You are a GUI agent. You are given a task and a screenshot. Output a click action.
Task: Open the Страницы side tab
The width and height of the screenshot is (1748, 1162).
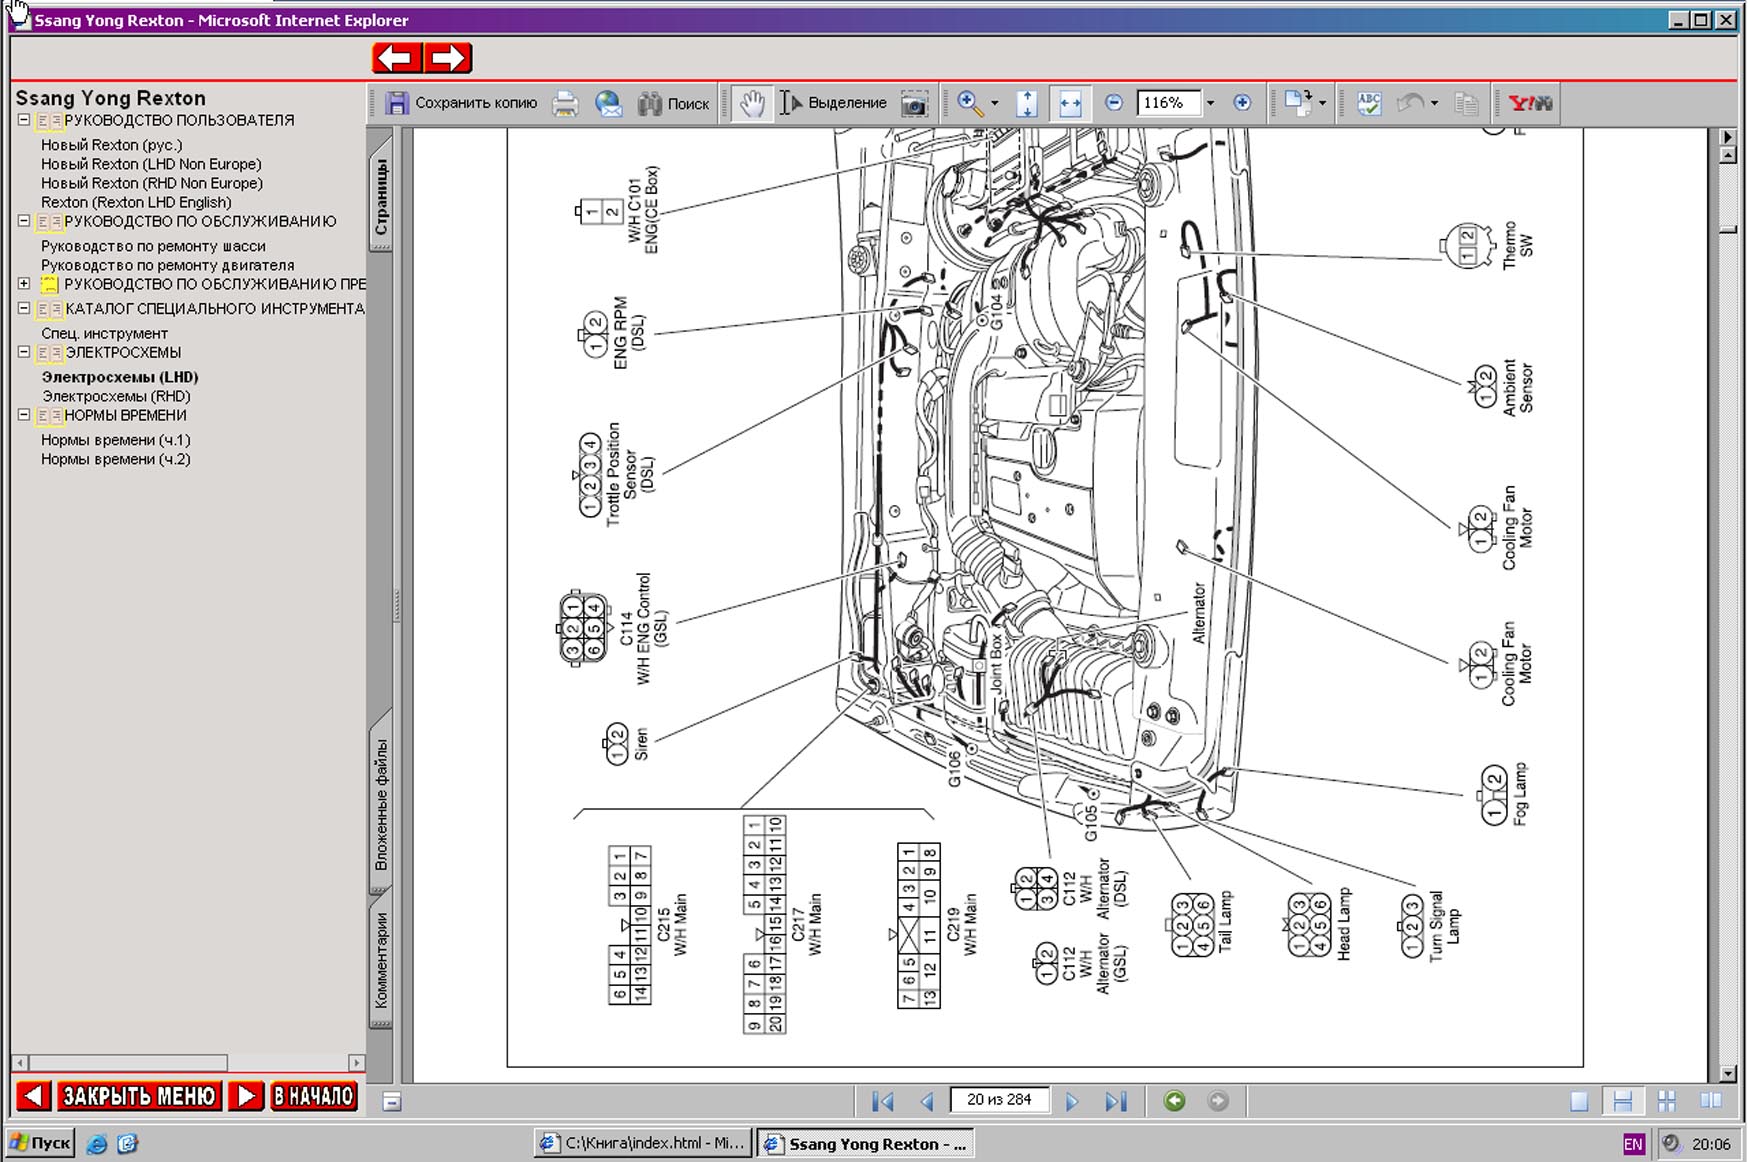click(x=381, y=197)
